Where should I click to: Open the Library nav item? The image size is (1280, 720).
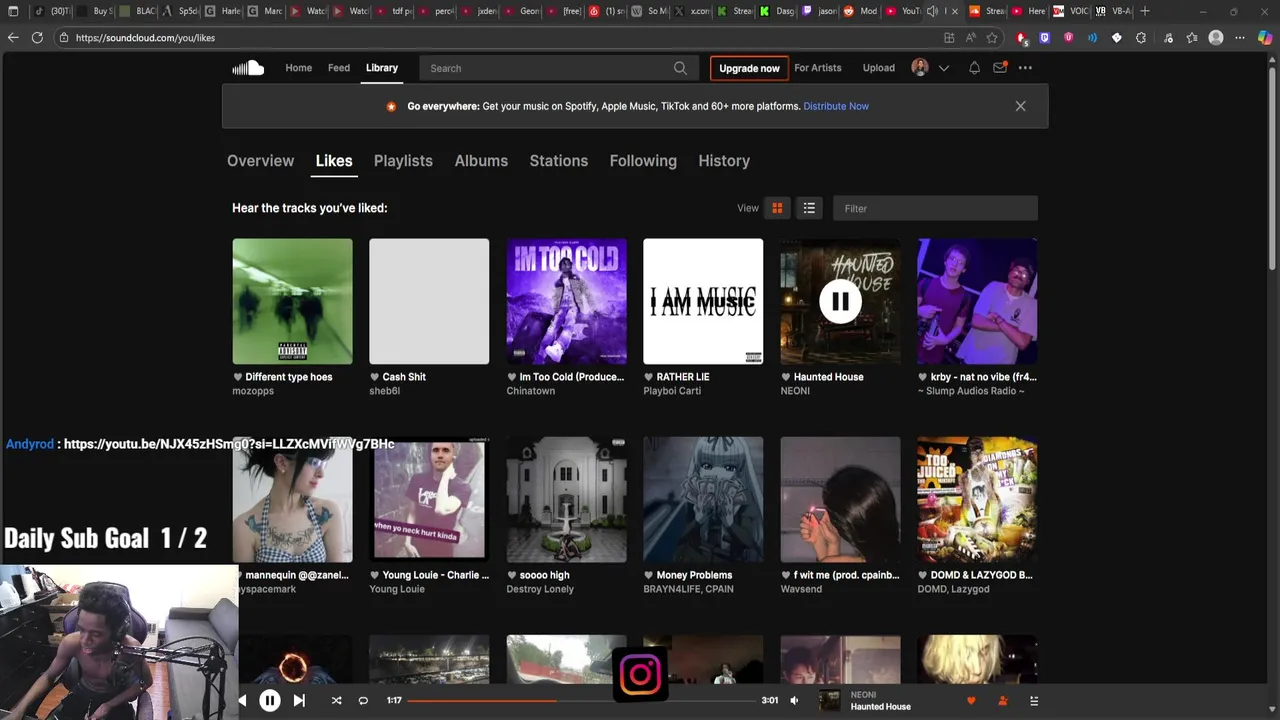382,68
